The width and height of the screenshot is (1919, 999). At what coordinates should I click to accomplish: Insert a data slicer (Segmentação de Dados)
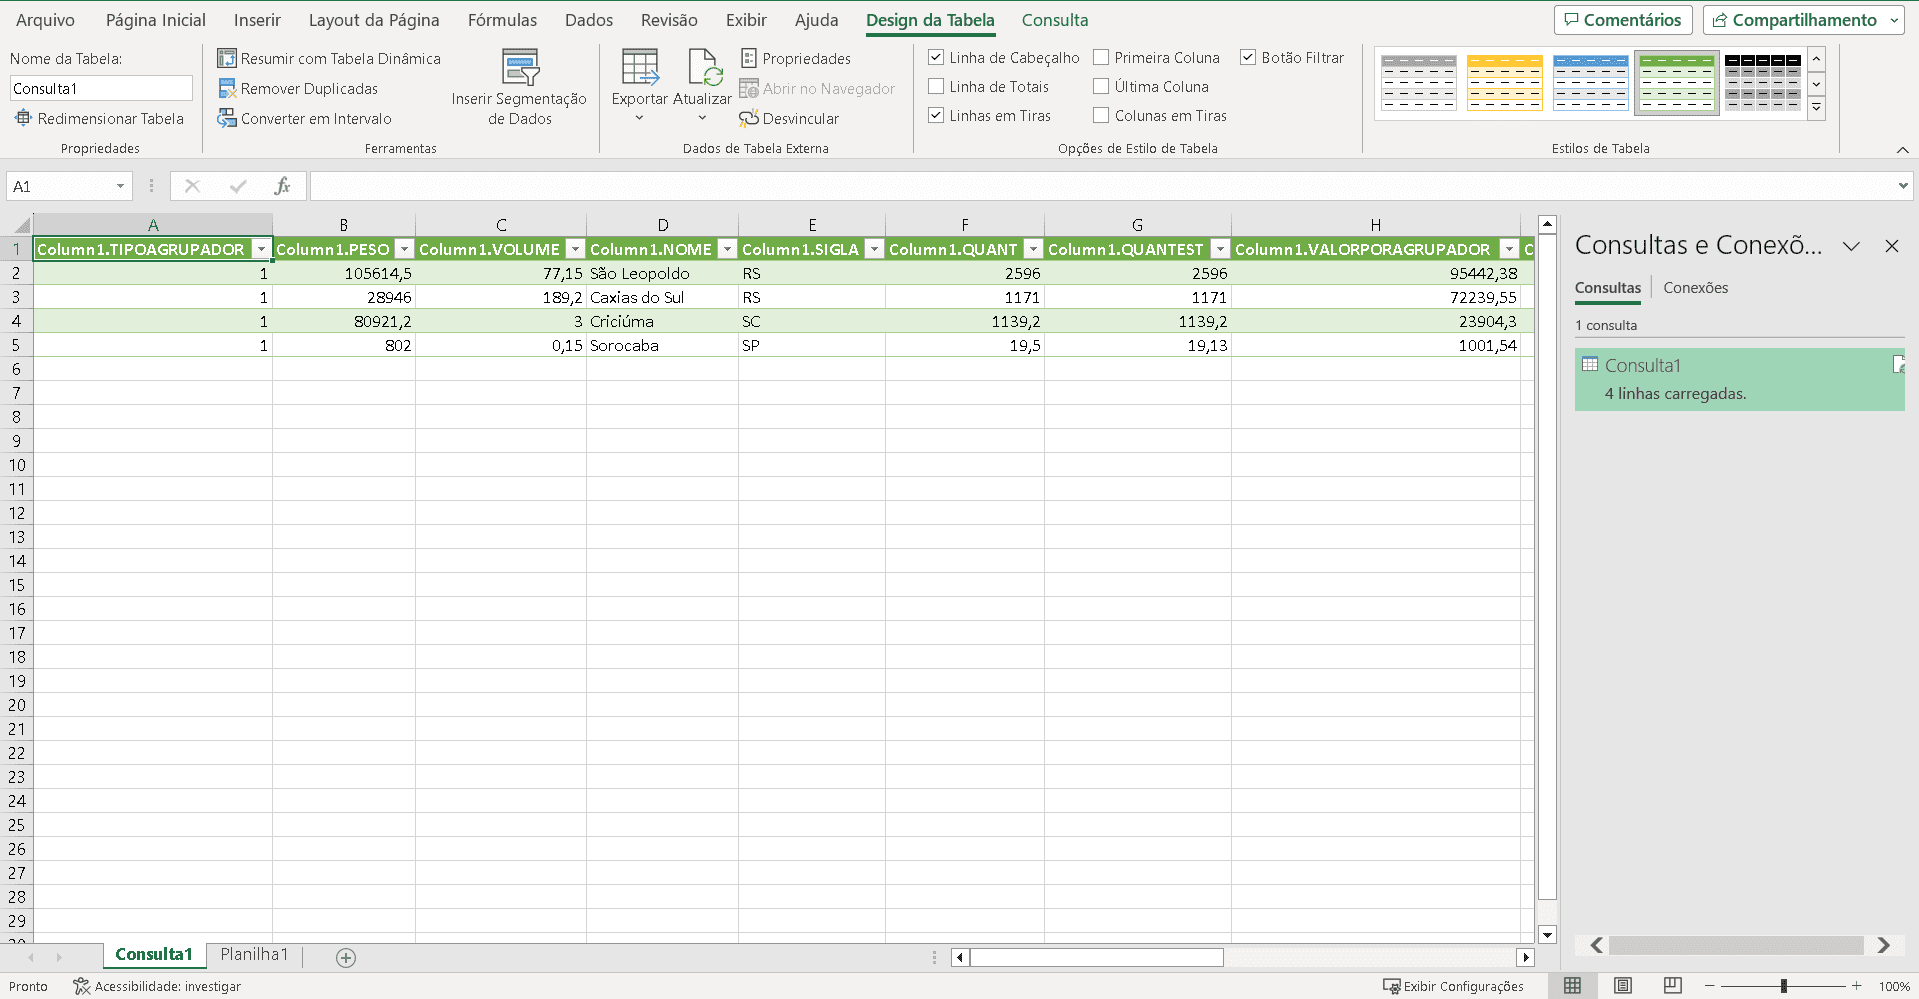(x=519, y=88)
